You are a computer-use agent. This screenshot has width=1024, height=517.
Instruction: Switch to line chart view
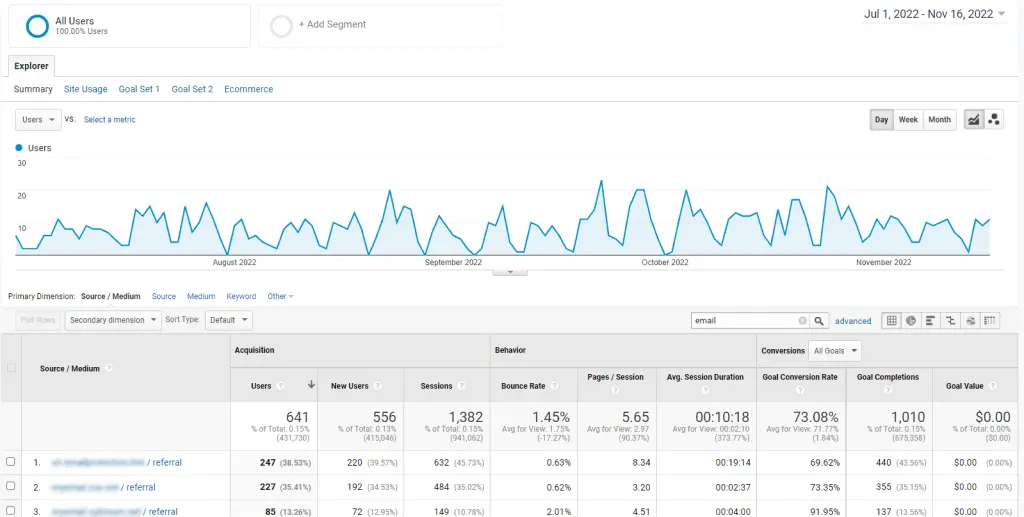click(974, 119)
